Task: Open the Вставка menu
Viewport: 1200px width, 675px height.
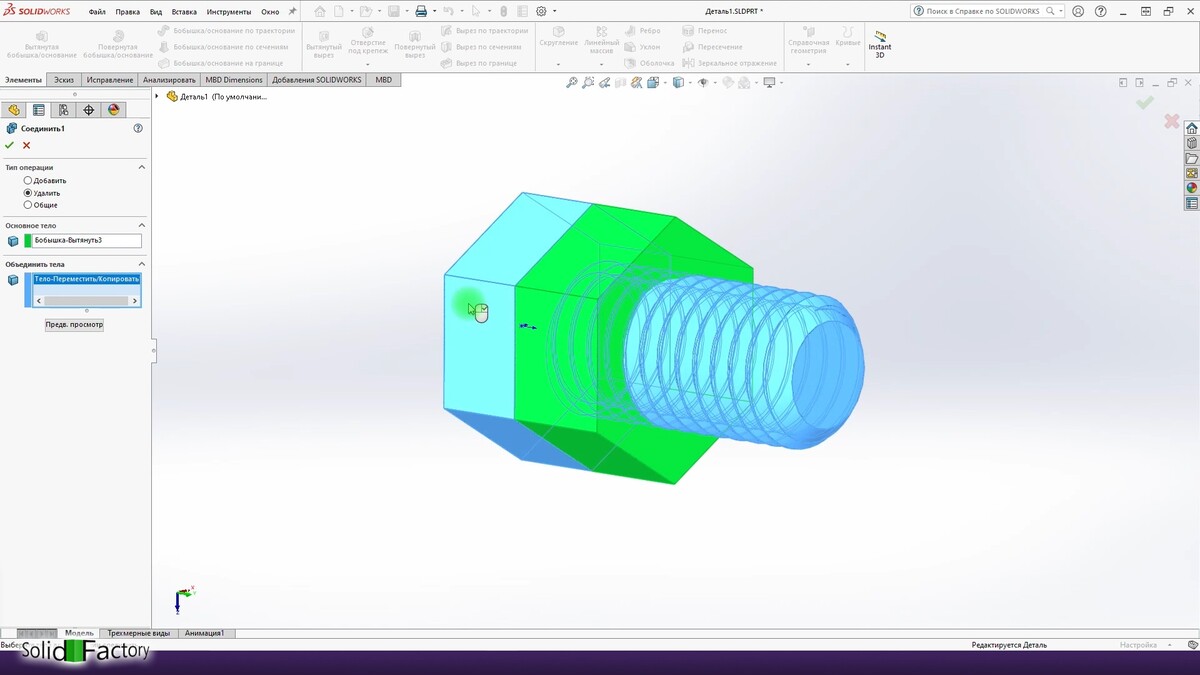Action: pos(184,12)
